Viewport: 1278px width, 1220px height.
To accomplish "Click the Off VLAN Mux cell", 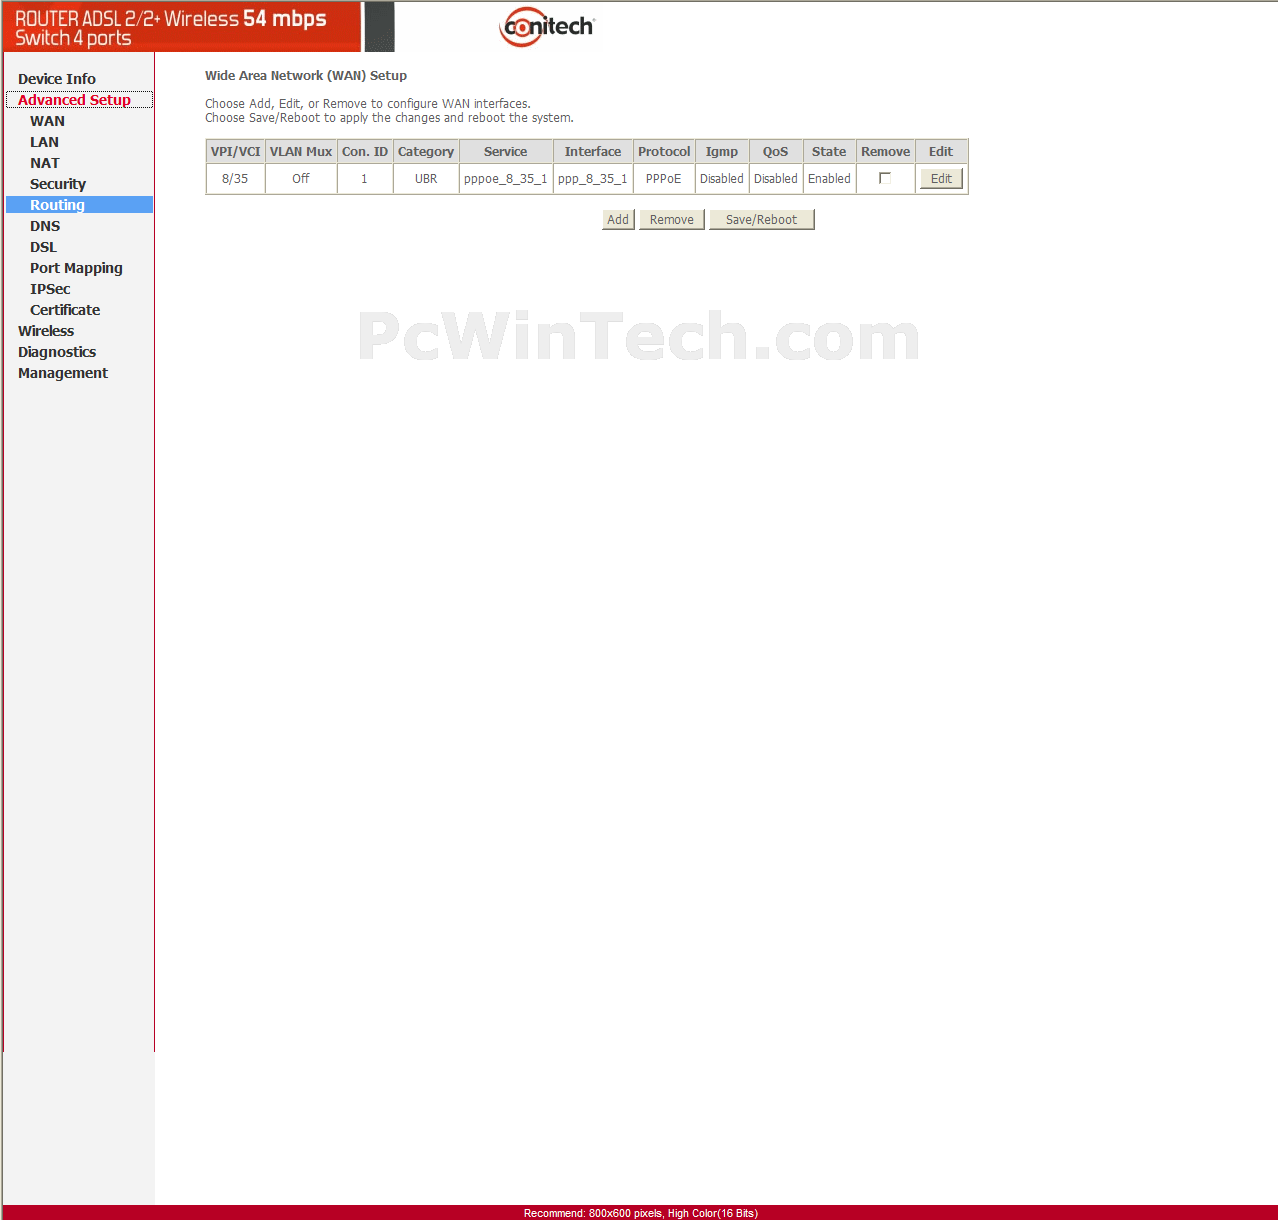I will [301, 179].
